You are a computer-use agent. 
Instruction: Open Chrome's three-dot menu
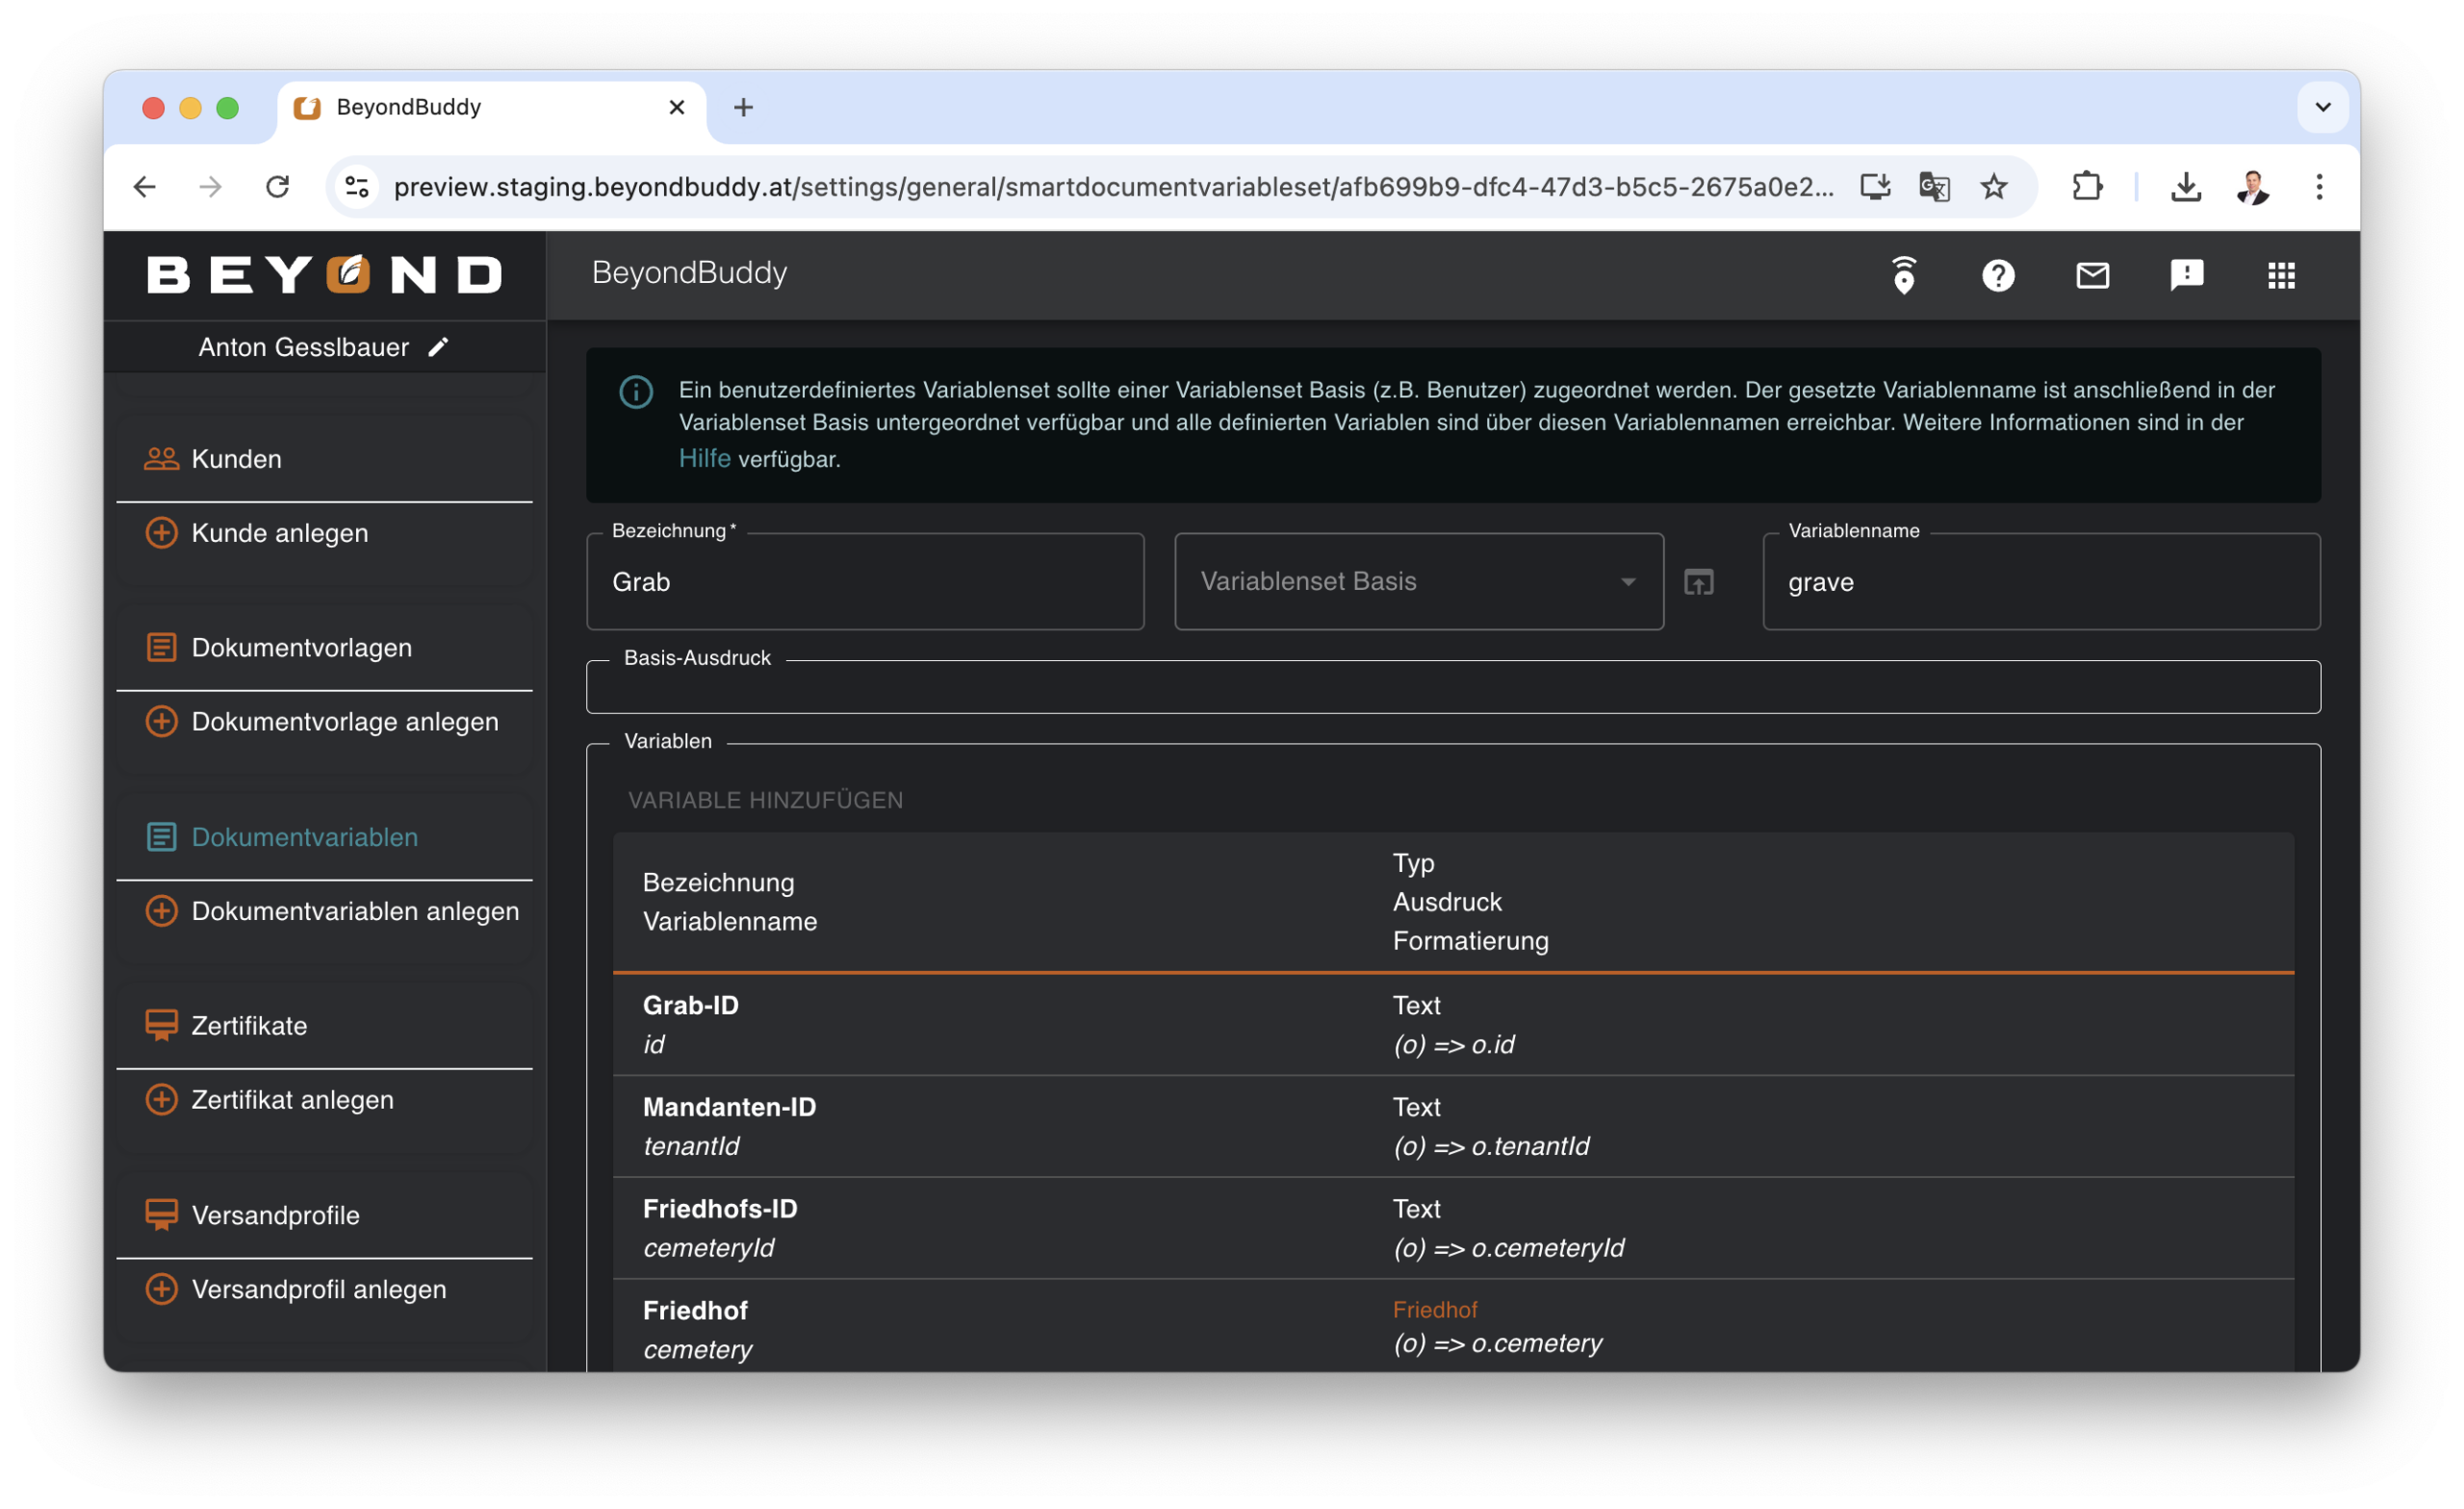tap(2319, 187)
